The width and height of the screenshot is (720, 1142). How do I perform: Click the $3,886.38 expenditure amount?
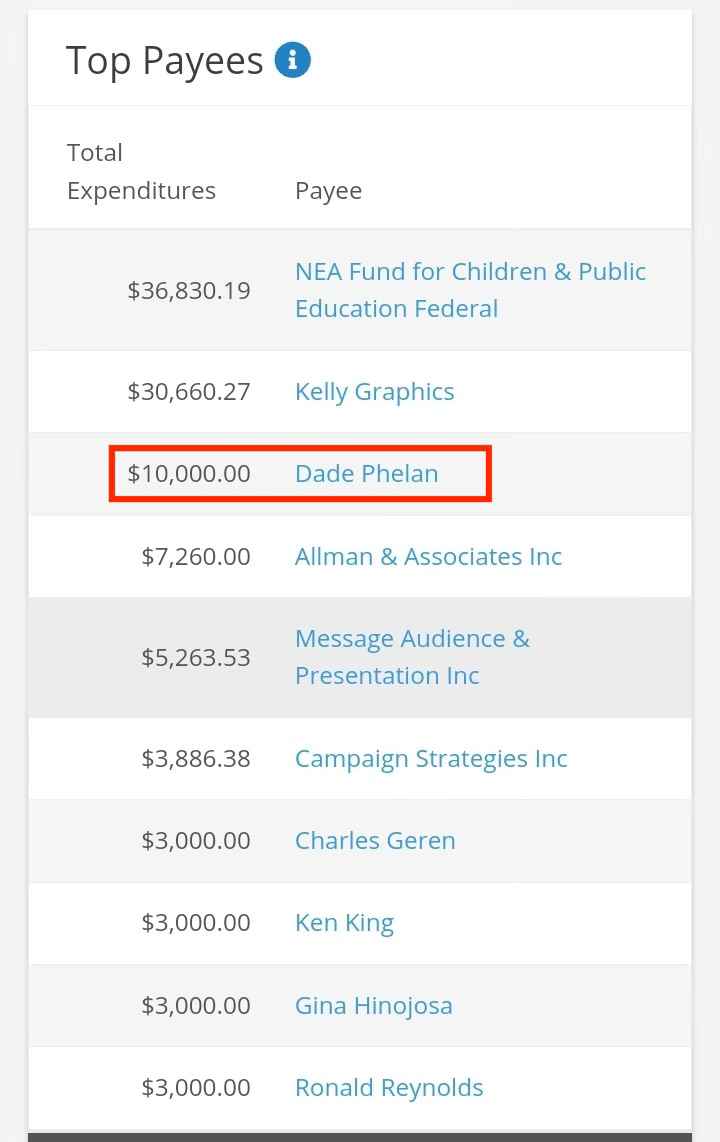pyautogui.click(x=196, y=759)
